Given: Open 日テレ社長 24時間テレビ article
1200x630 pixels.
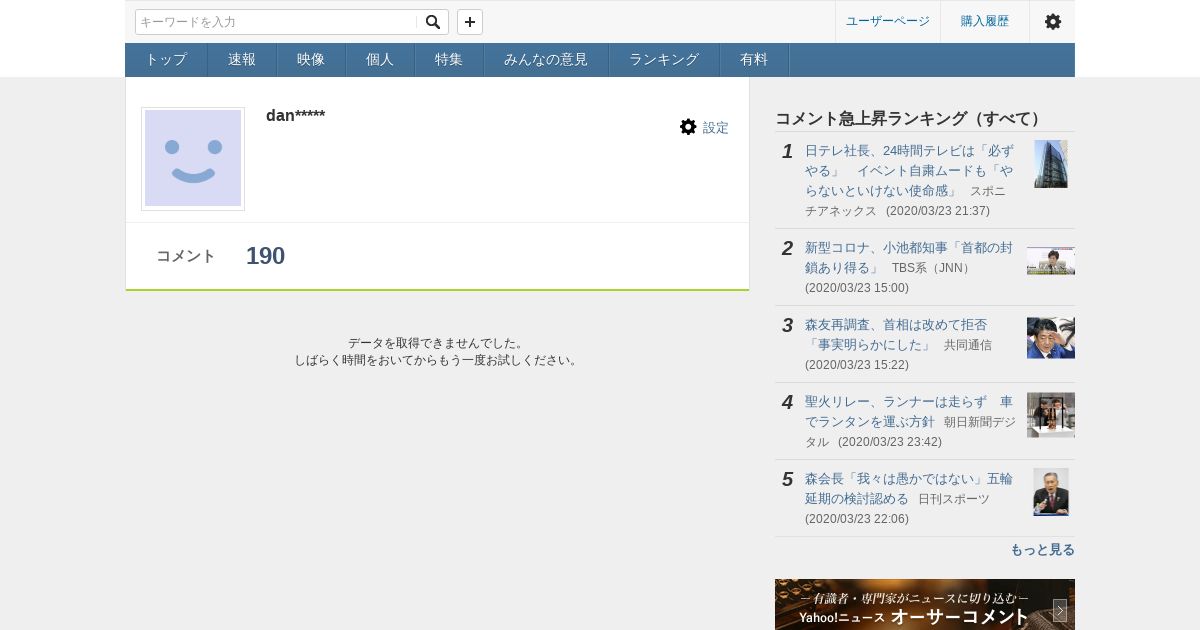Looking at the screenshot, I should (909, 170).
